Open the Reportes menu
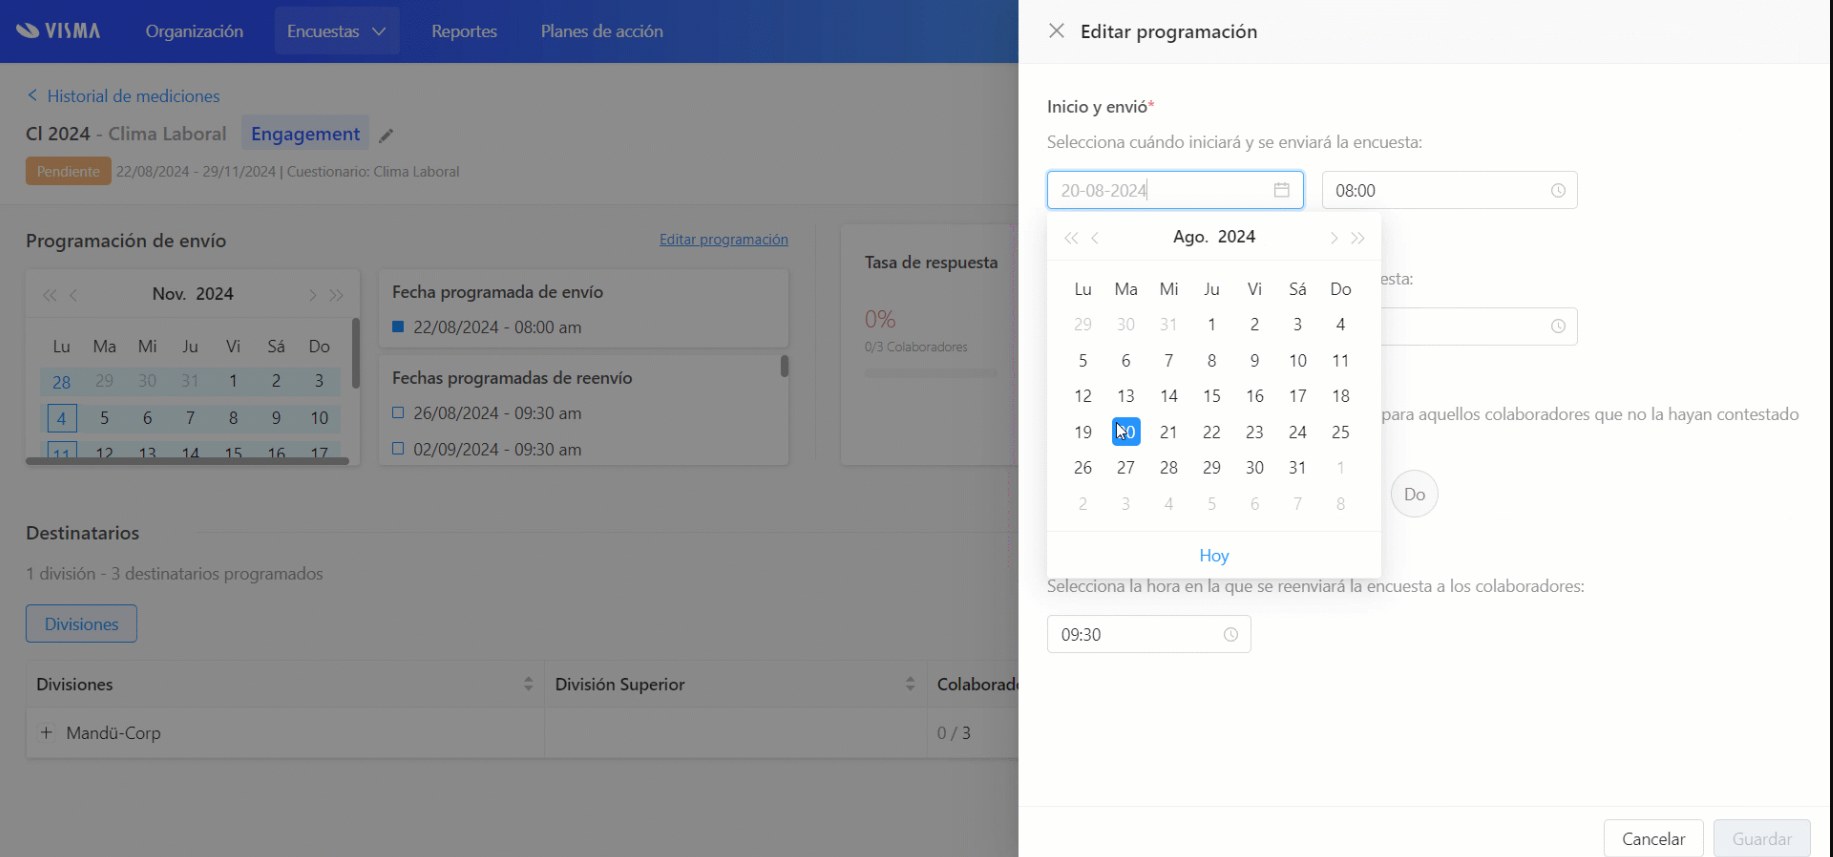 pos(464,31)
